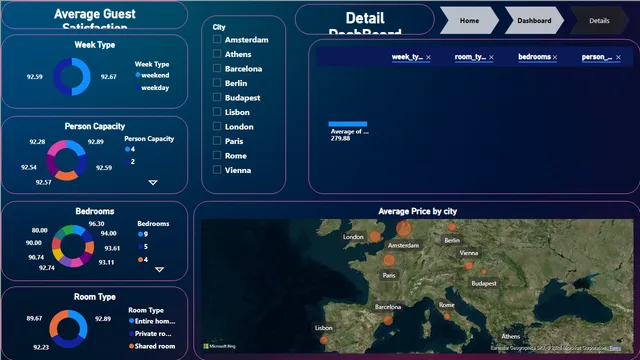This screenshot has width=640, height=360.
Task: Click the Entire home legend dot
Action: 131,321
